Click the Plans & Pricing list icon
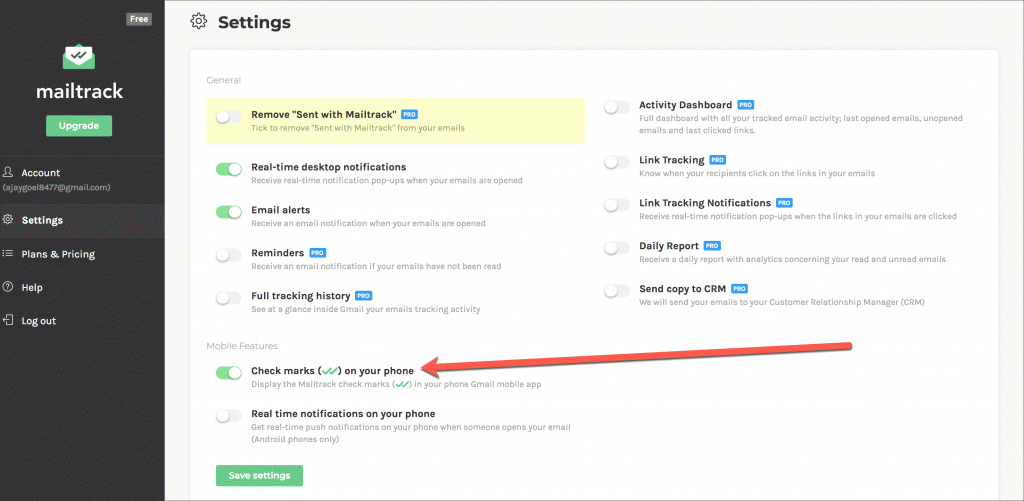 [9, 254]
